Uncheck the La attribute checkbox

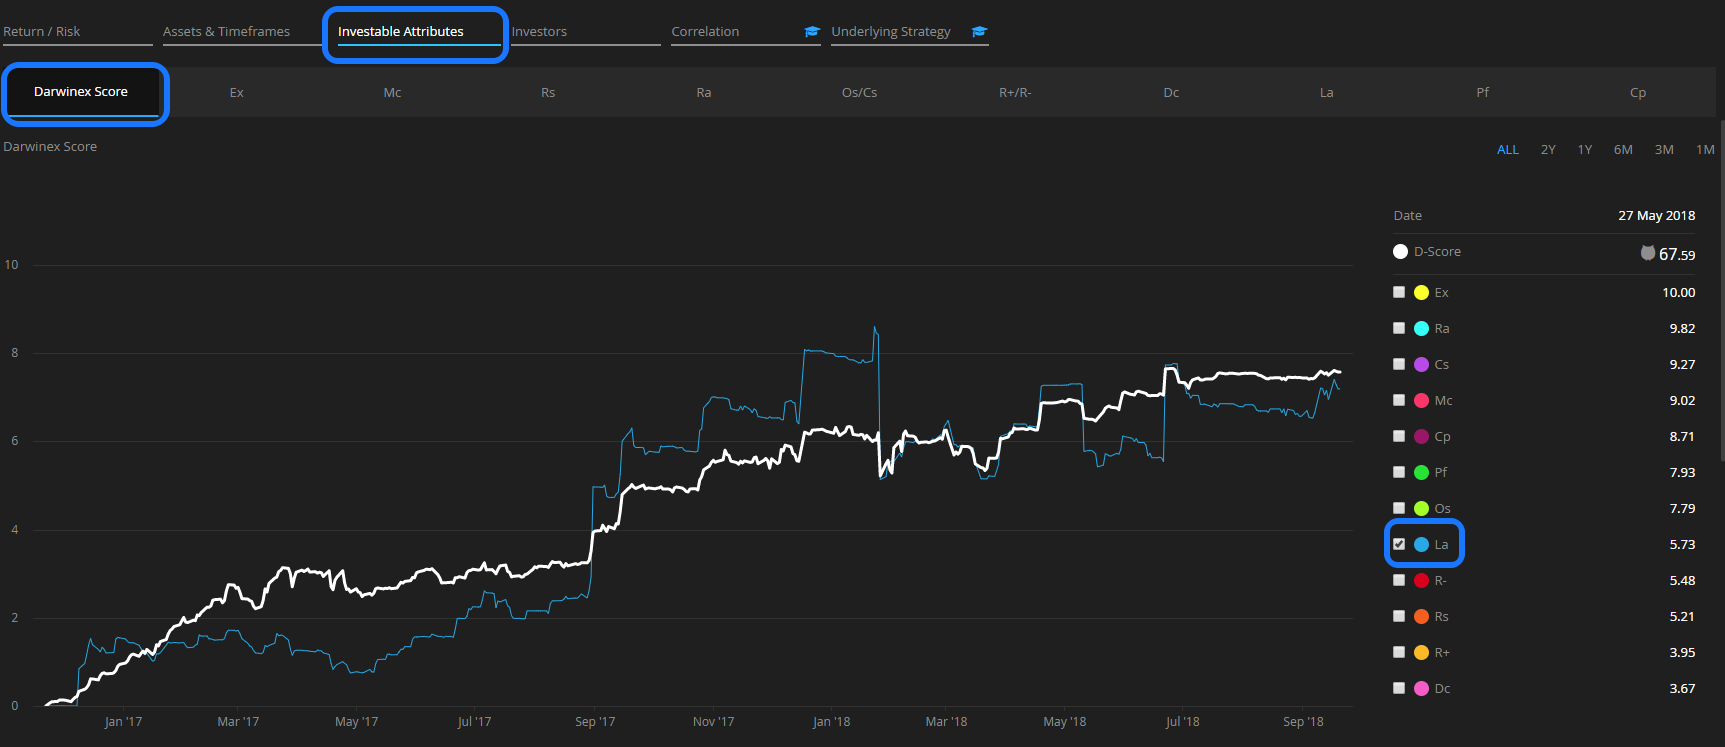[x=1399, y=544]
